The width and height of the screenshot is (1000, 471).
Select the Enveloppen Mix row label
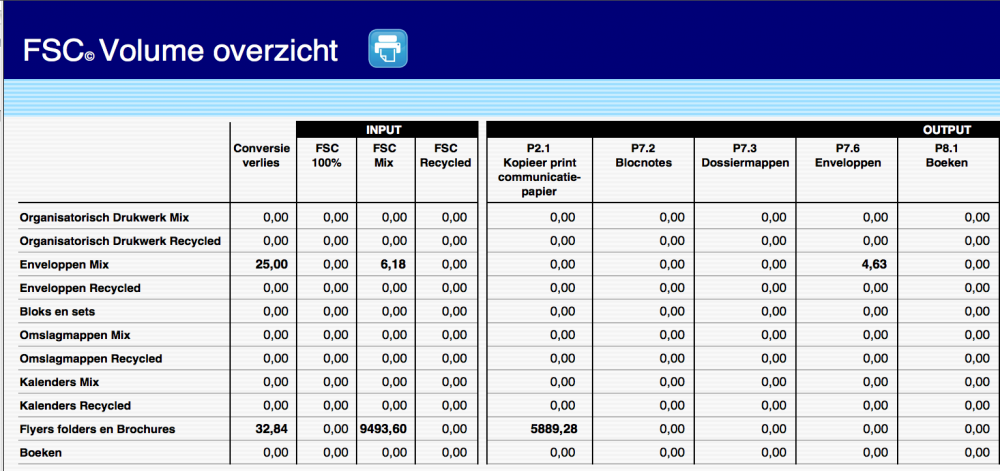coord(65,265)
